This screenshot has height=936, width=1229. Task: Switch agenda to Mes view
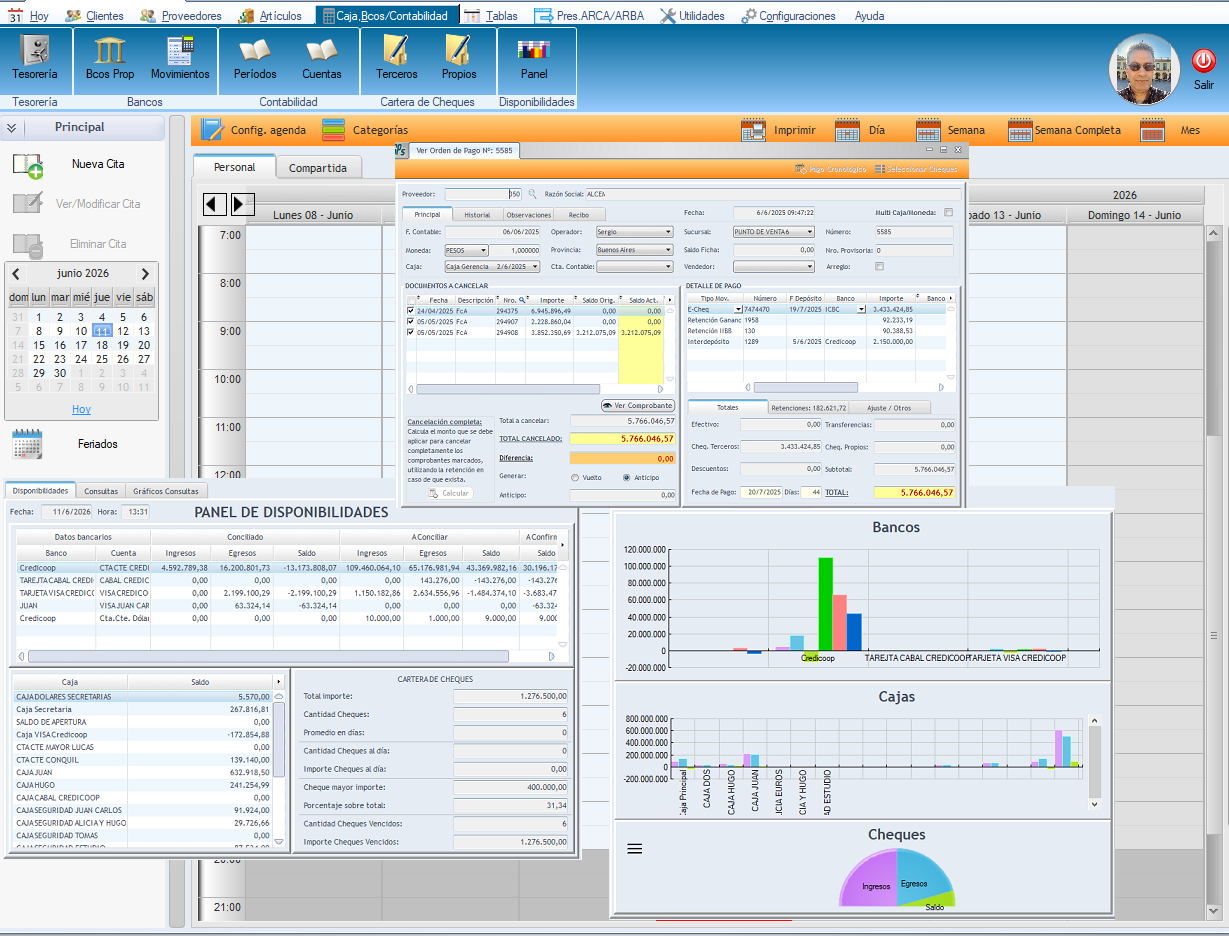[x=1153, y=130]
